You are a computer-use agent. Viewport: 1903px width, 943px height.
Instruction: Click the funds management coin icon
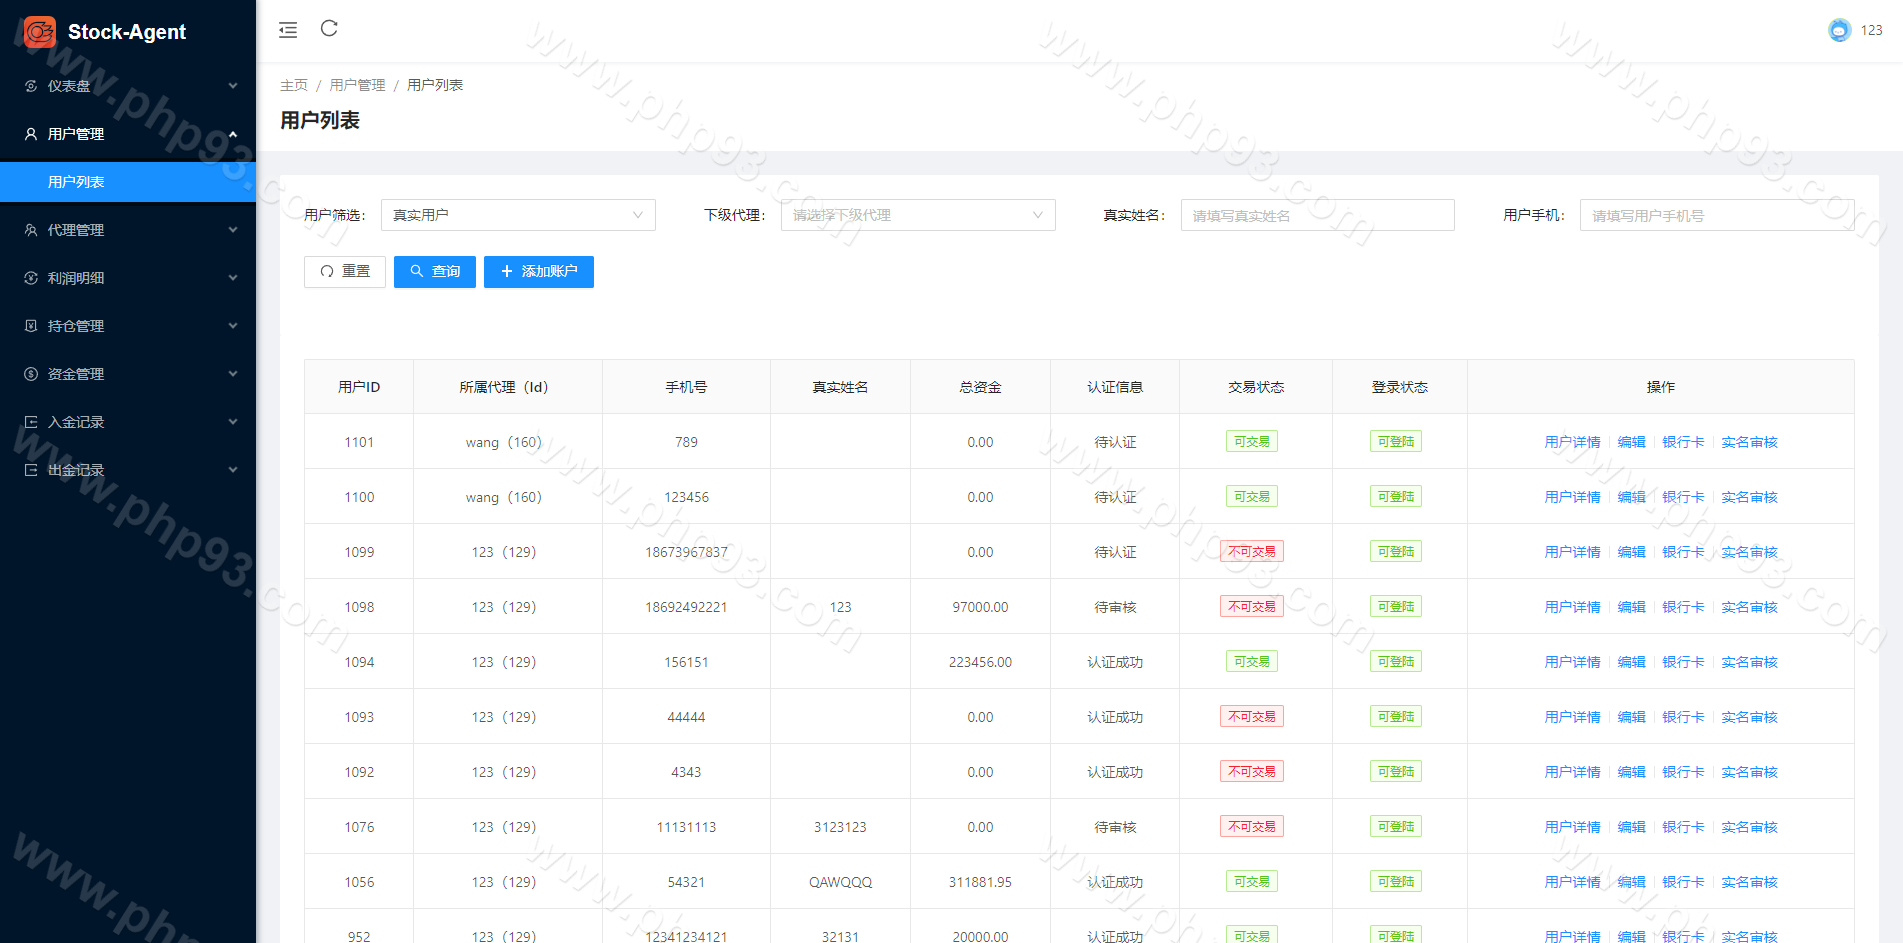pos(31,374)
